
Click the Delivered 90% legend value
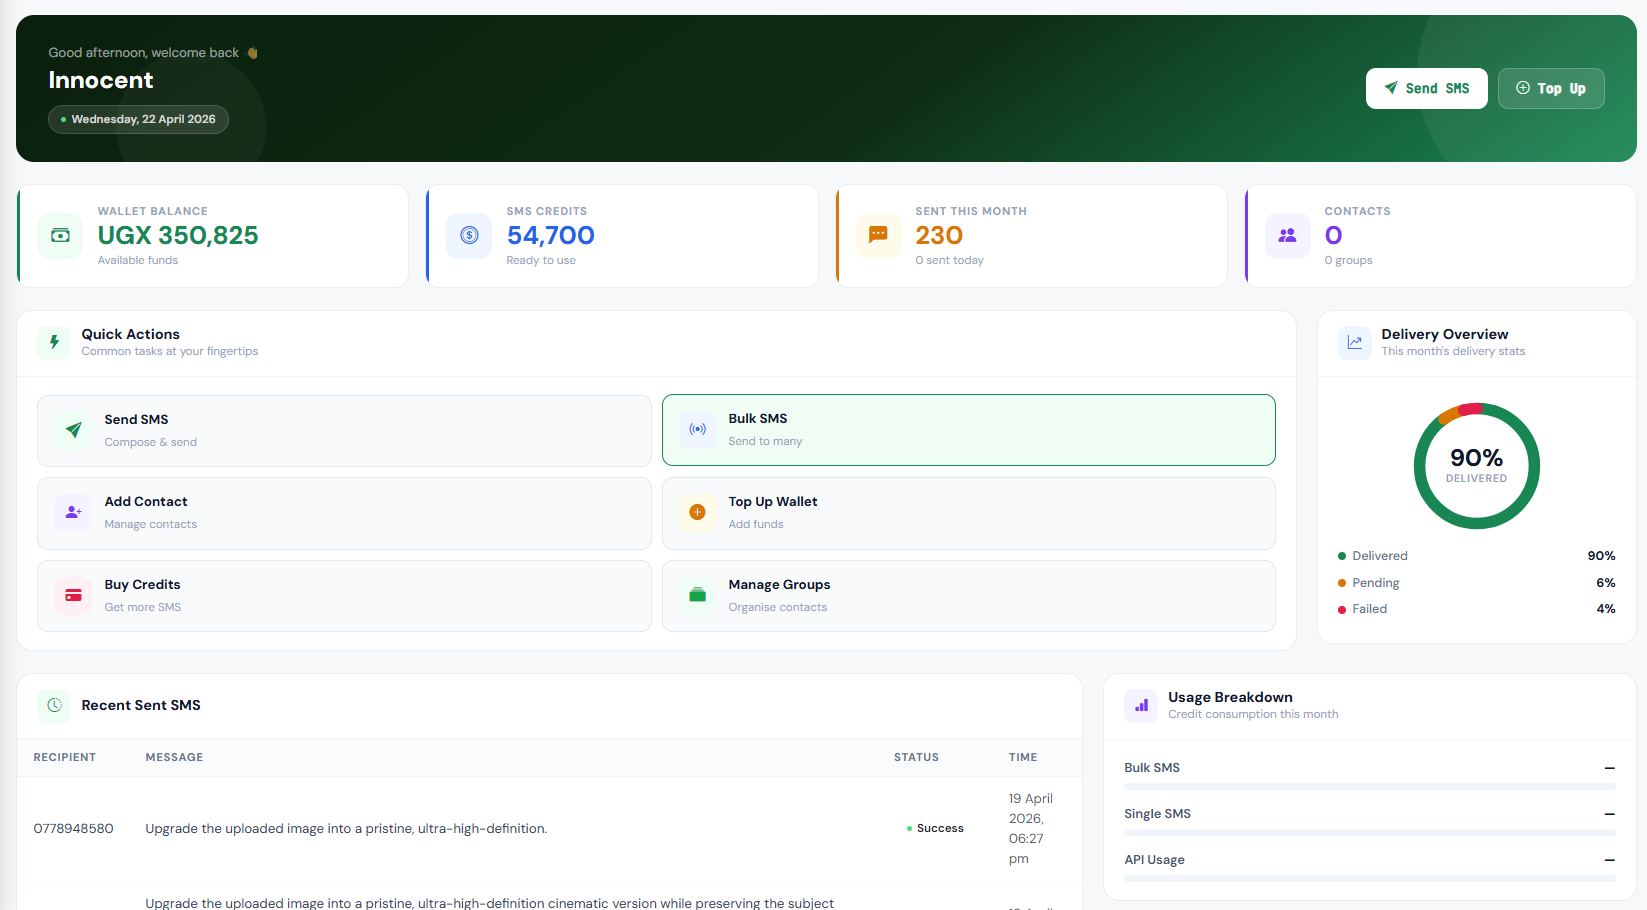click(1601, 556)
